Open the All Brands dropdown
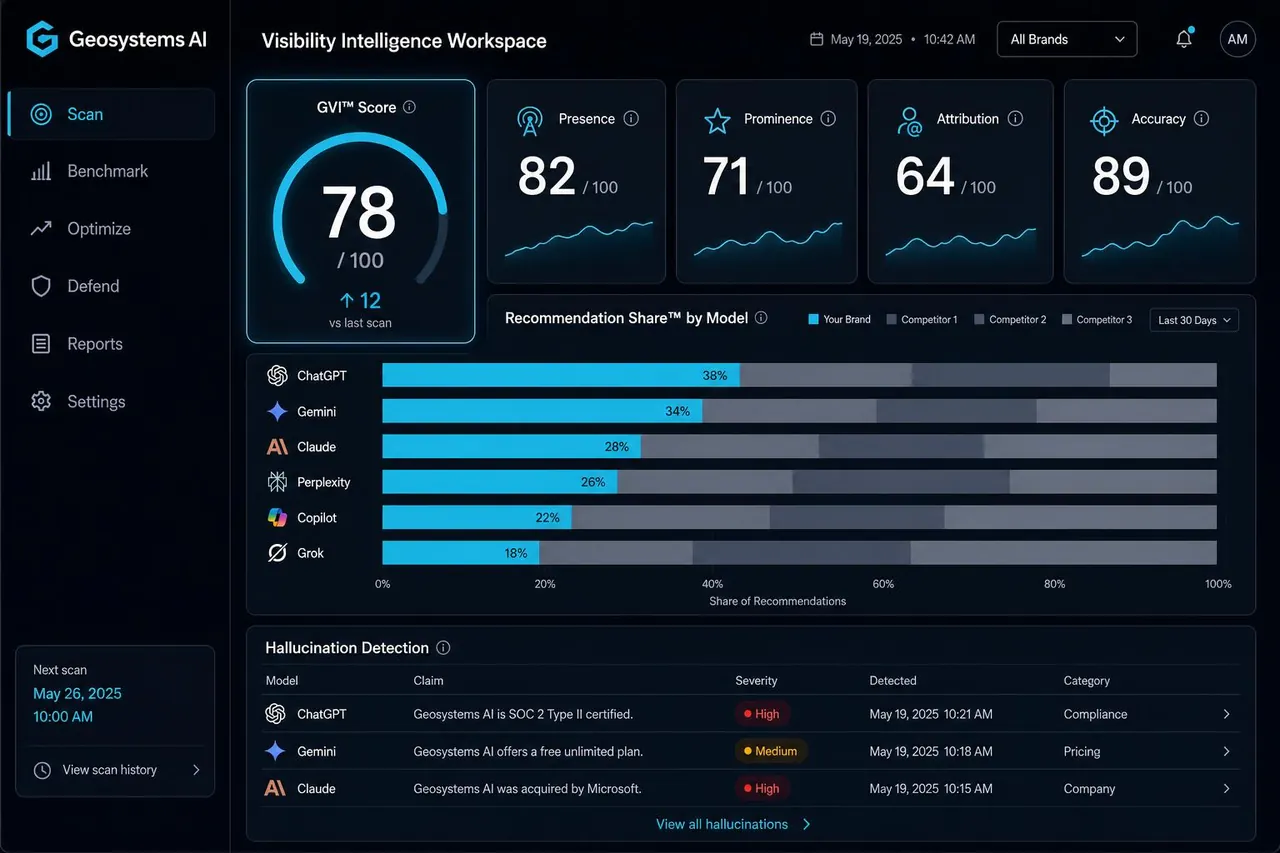1280x853 pixels. point(1067,39)
